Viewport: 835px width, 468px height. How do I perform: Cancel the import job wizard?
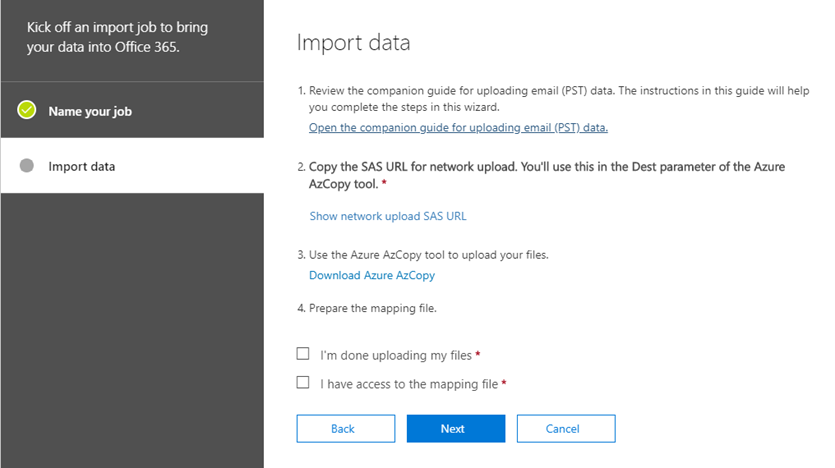coord(566,429)
